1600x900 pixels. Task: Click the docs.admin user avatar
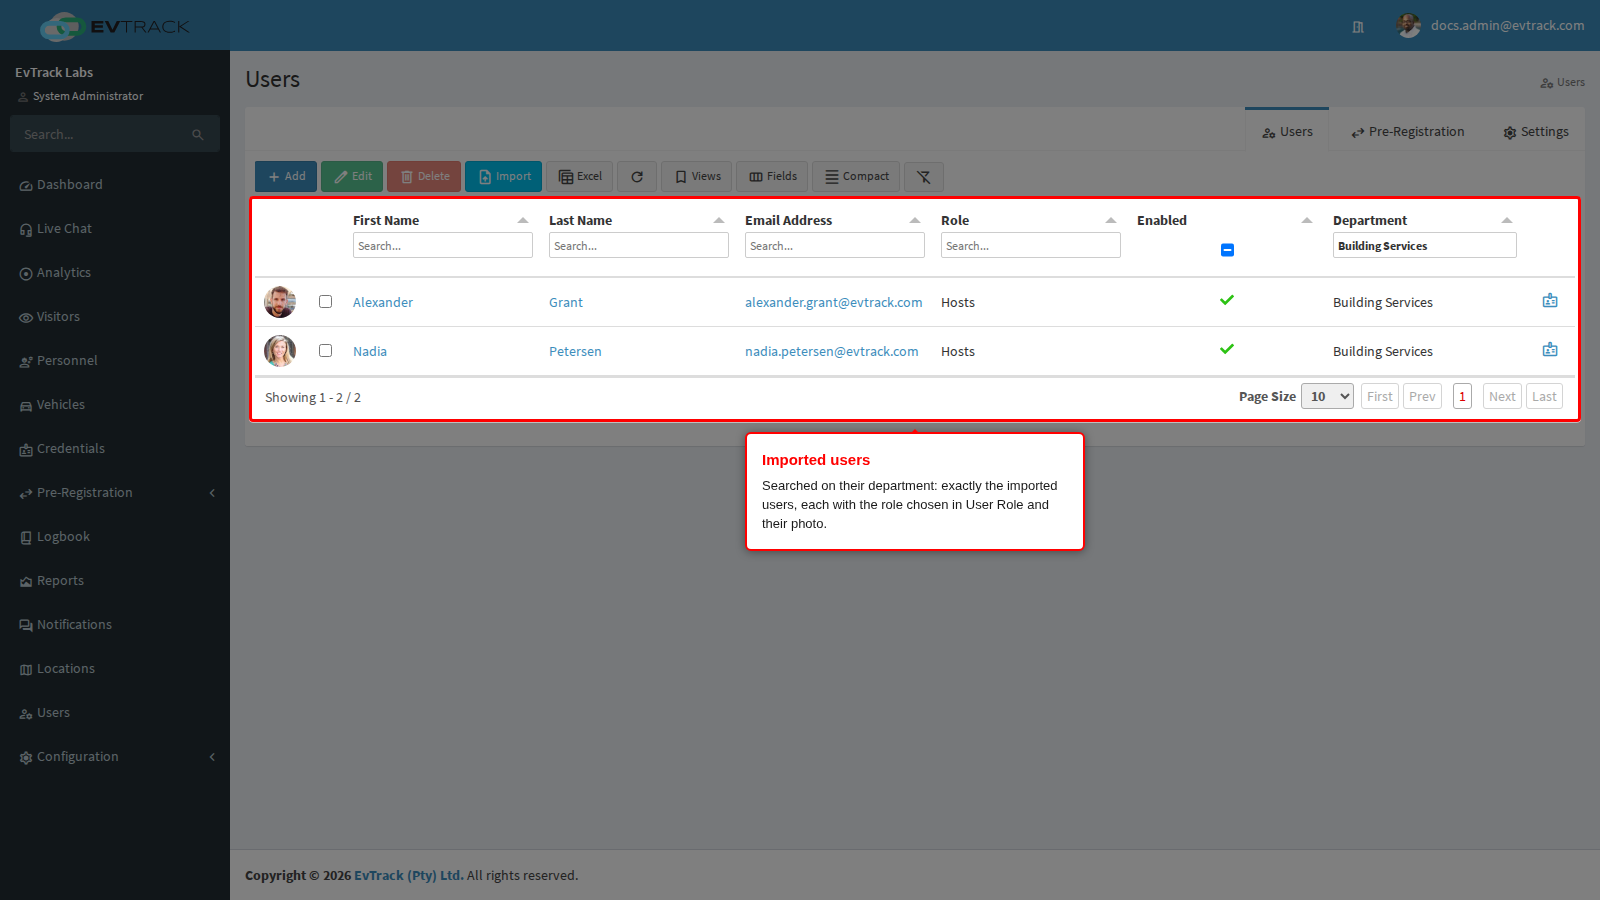coord(1409,26)
